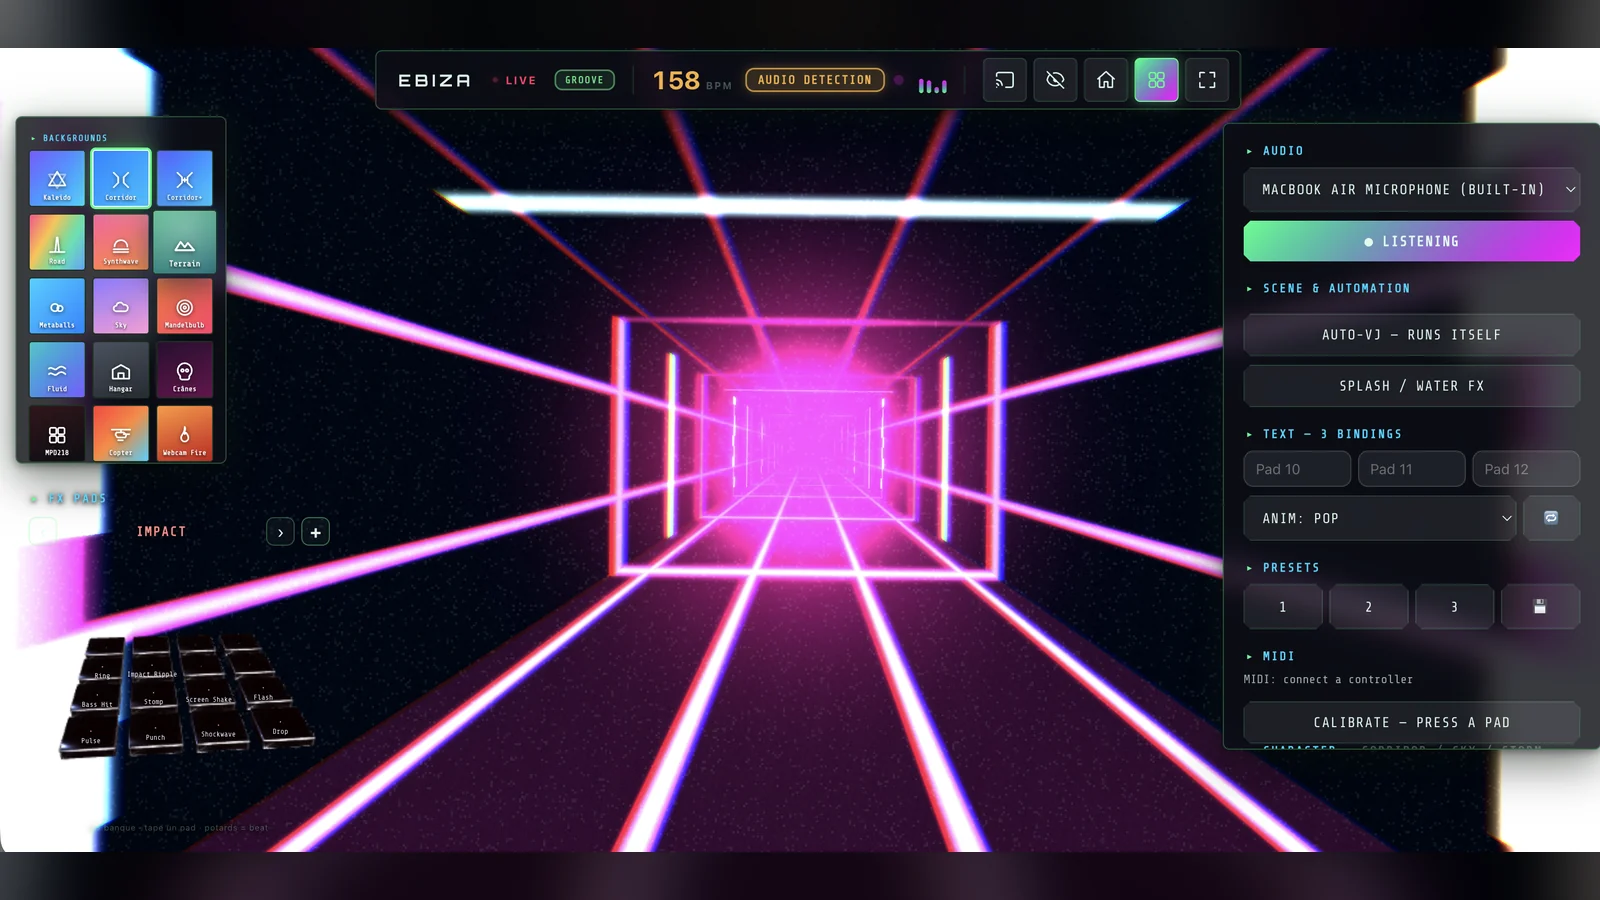Pick the Synthwave background
1600x900 pixels.
point(121,242)
